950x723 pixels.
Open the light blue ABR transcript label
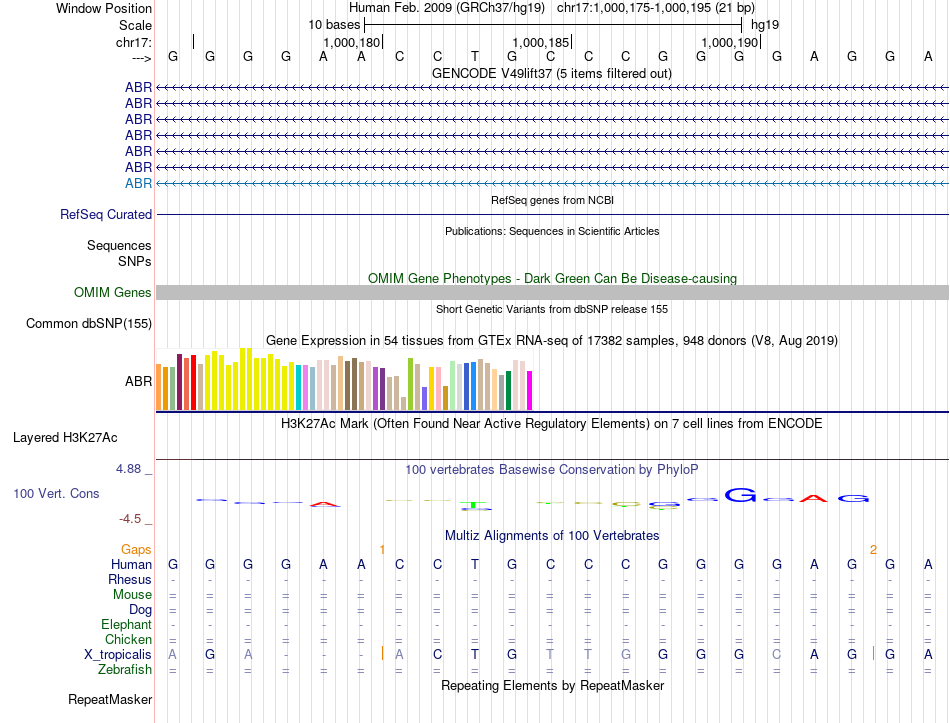[138, 183]
